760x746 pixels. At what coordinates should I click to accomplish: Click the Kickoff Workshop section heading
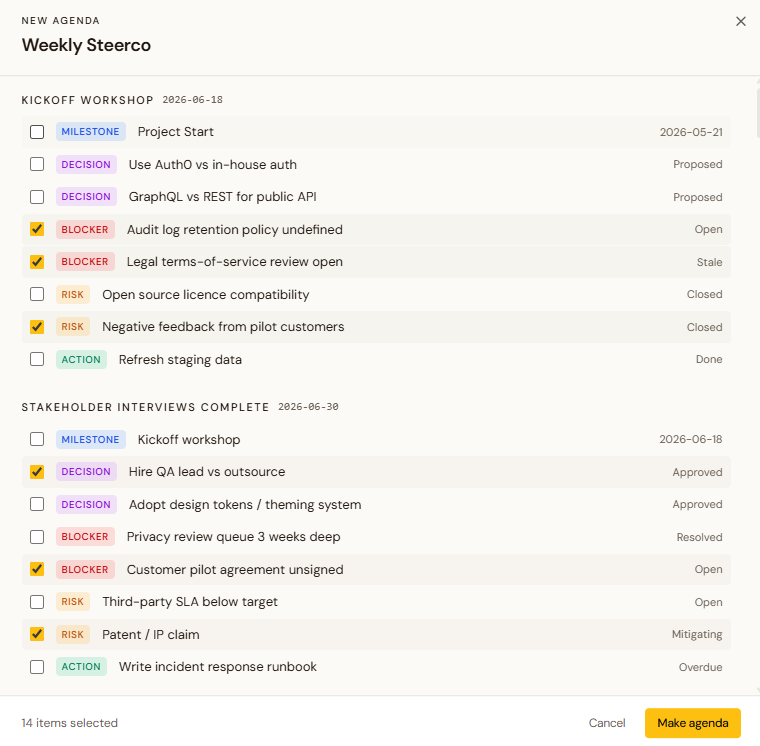87,100
